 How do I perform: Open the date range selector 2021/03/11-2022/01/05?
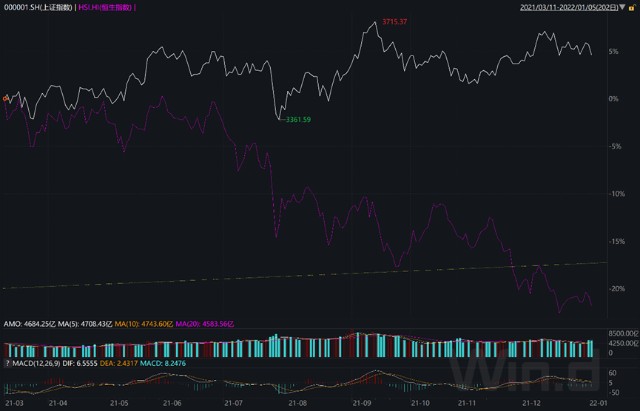(575, 7)
